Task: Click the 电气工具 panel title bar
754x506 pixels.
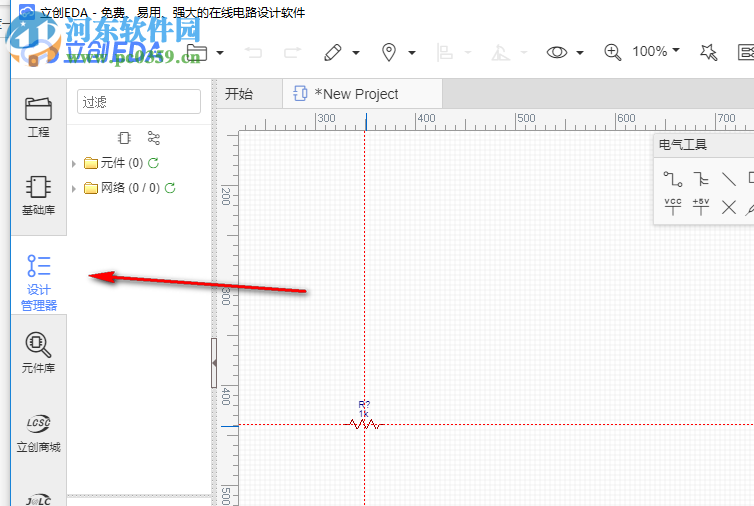Action: click(x=704, y=145)
